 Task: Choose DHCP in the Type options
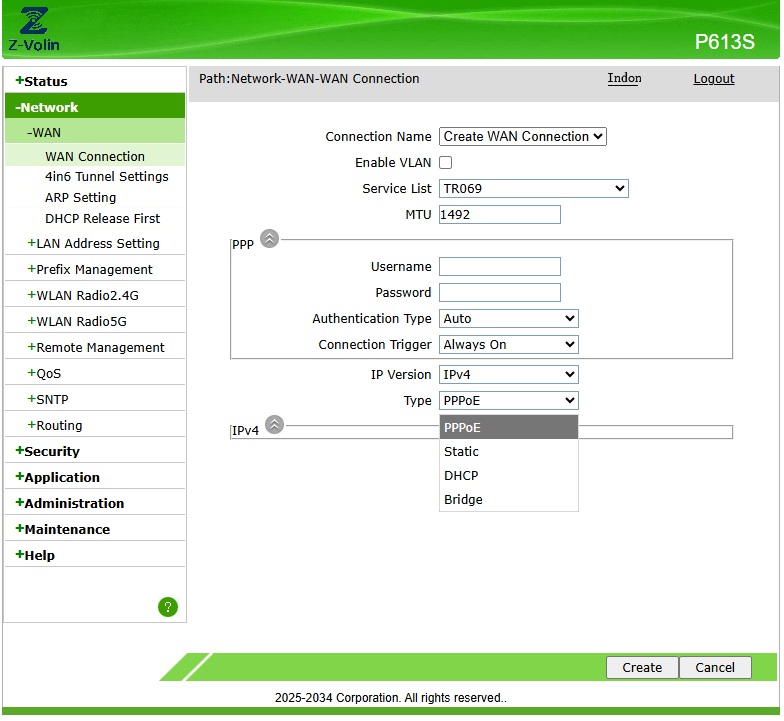(x=508, y=476)
